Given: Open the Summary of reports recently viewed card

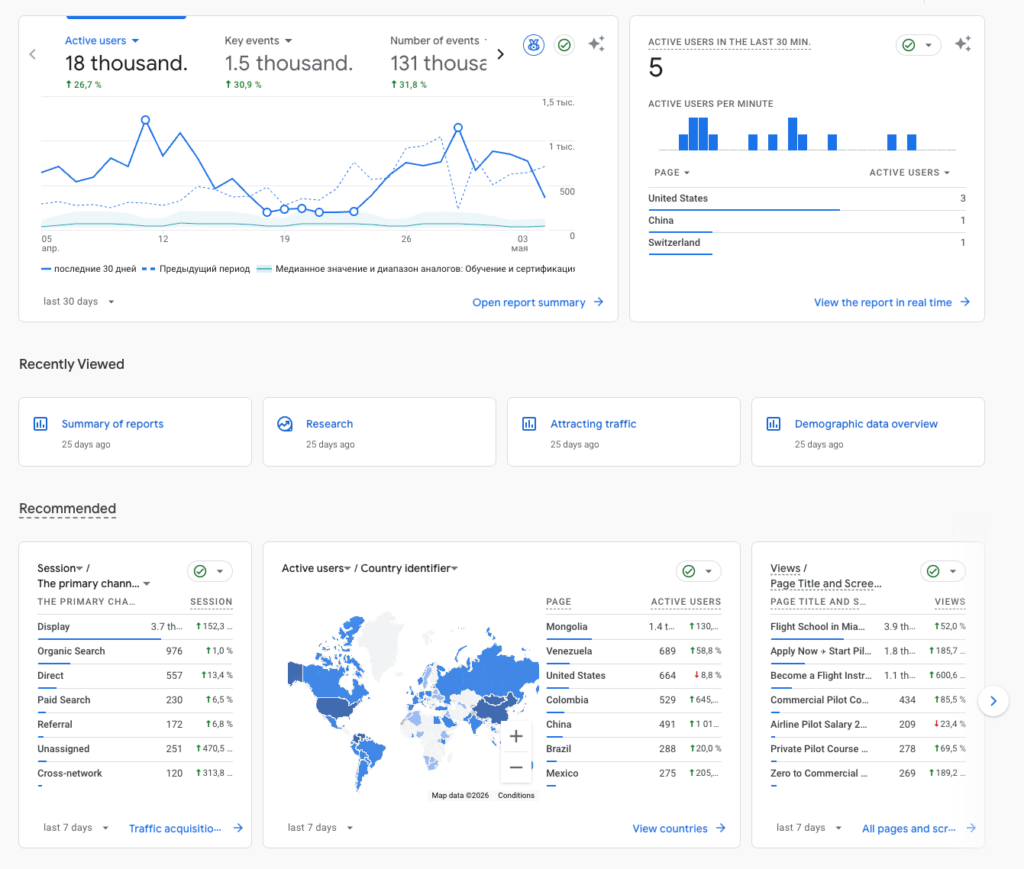Looking at the screenshot, I should pyautogui.click(x=135, y=432).
